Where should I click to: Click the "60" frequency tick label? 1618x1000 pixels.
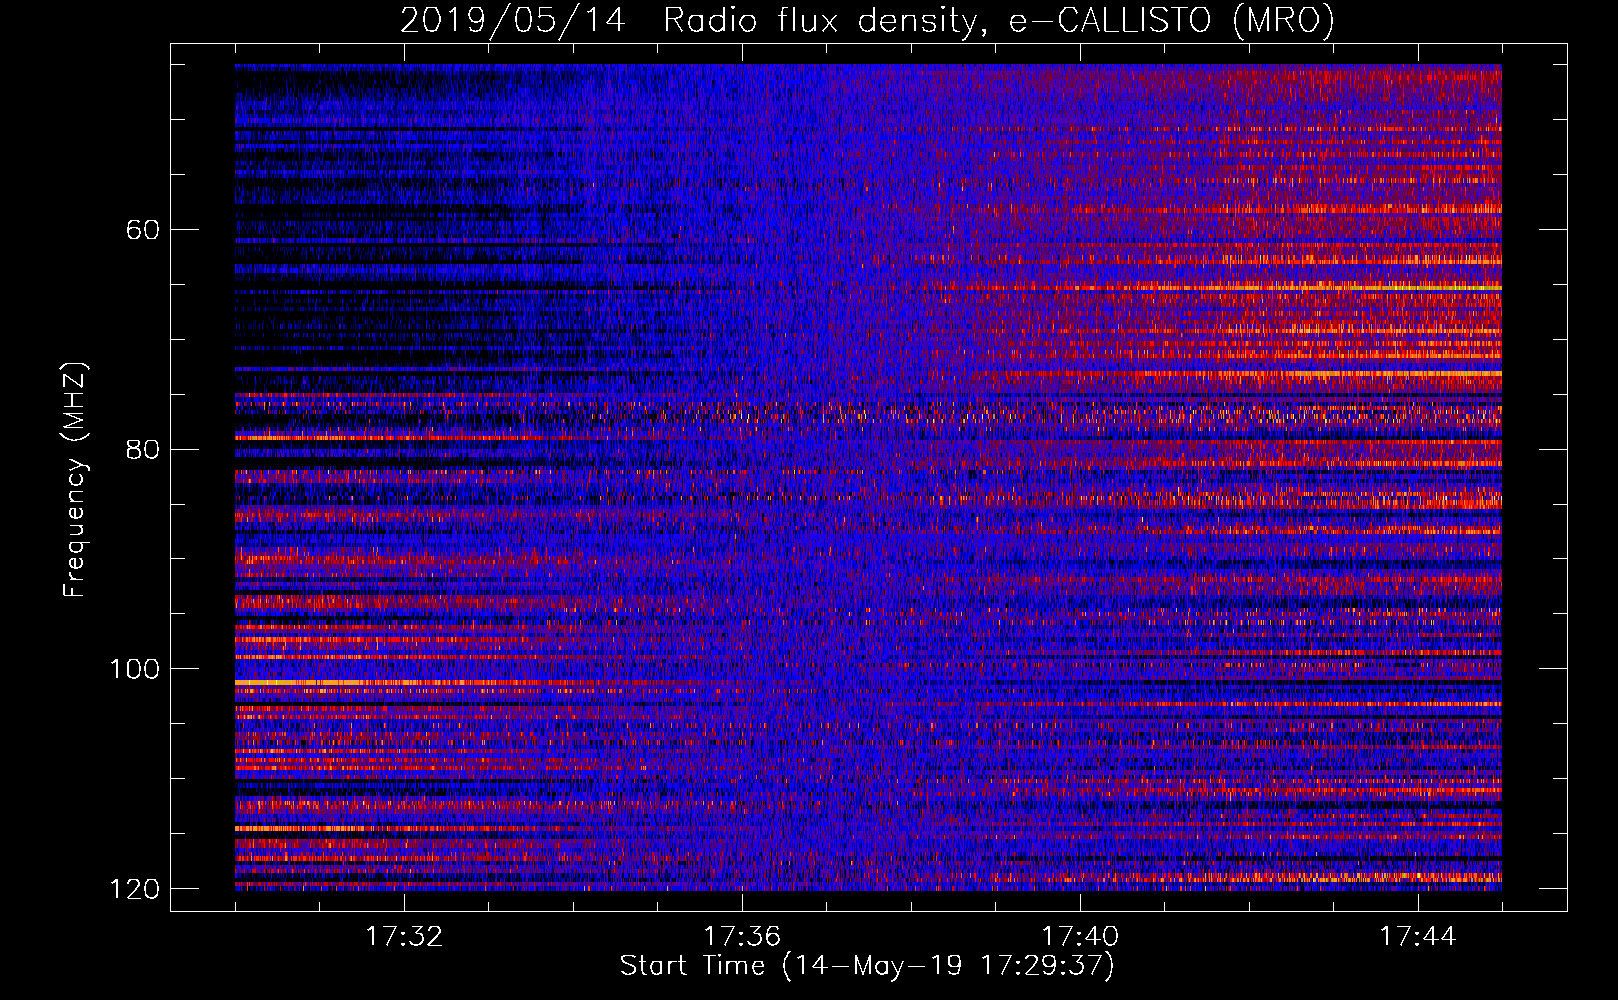point(143,230)
